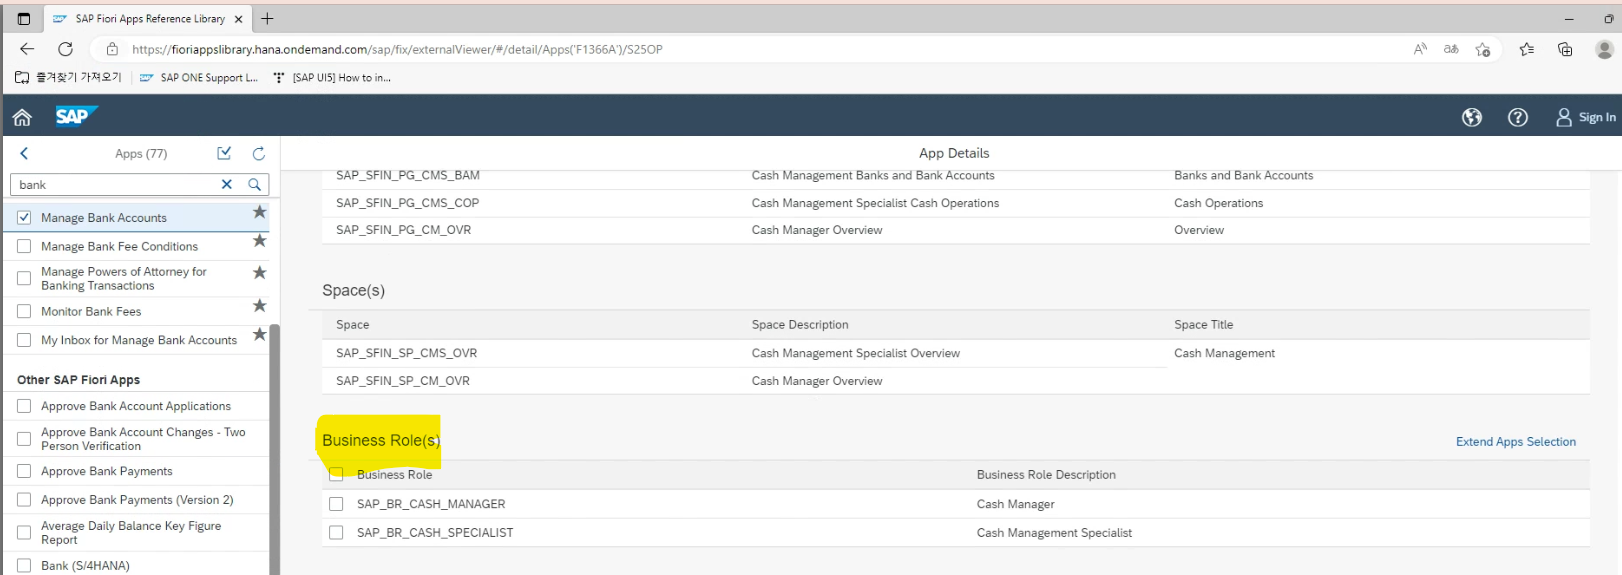Click the Business Role Description column header

point(1046,475)
